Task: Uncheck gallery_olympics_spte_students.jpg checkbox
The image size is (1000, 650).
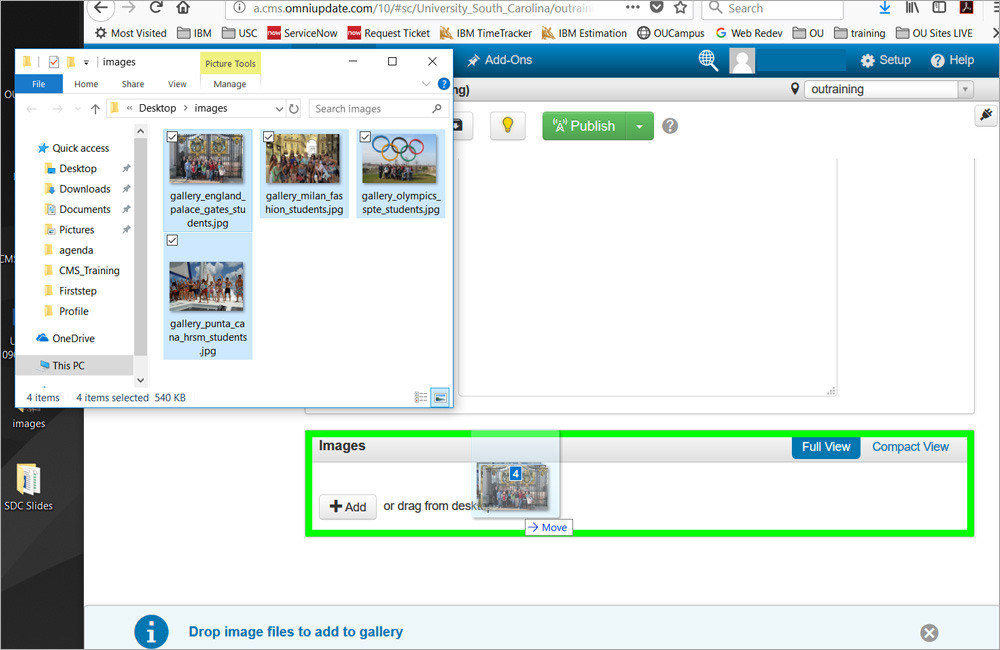Action: (365, 137)
